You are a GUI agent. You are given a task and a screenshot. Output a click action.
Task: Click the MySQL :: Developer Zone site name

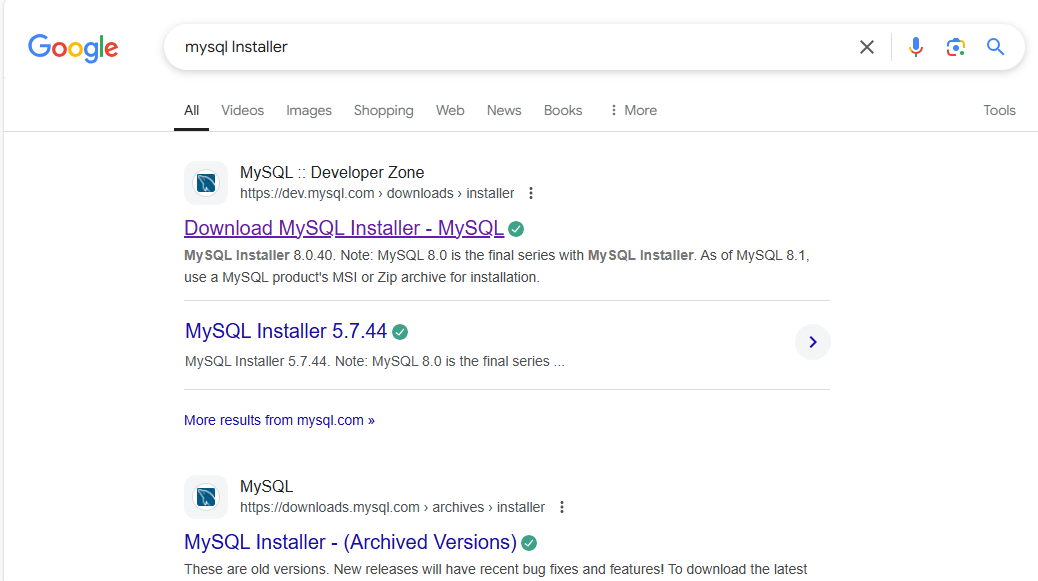[332, 172]
